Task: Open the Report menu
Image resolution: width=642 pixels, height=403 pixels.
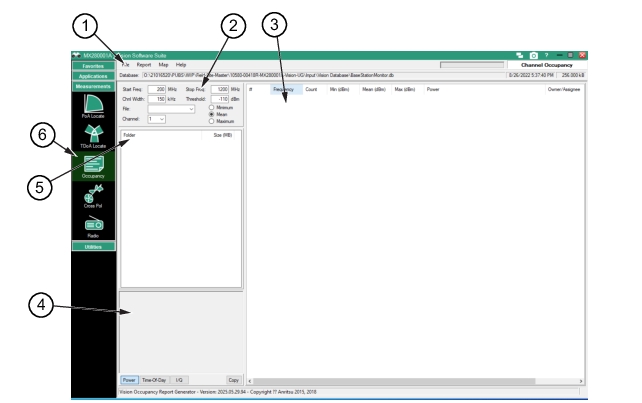Action: pyautogui.click(x=143, y=64)
